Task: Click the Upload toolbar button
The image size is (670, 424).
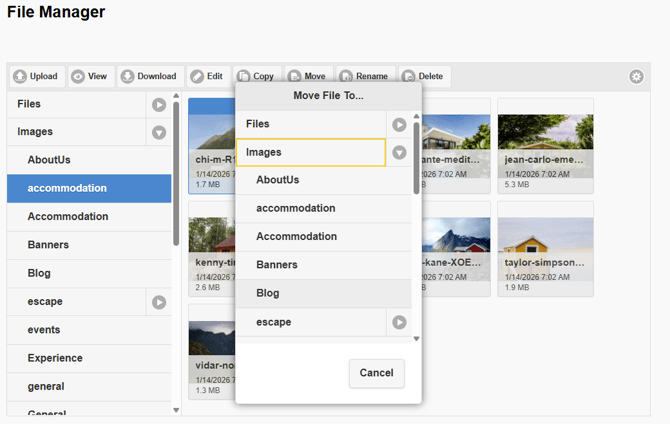Action: pyautogui.click(x=37, y=77)
